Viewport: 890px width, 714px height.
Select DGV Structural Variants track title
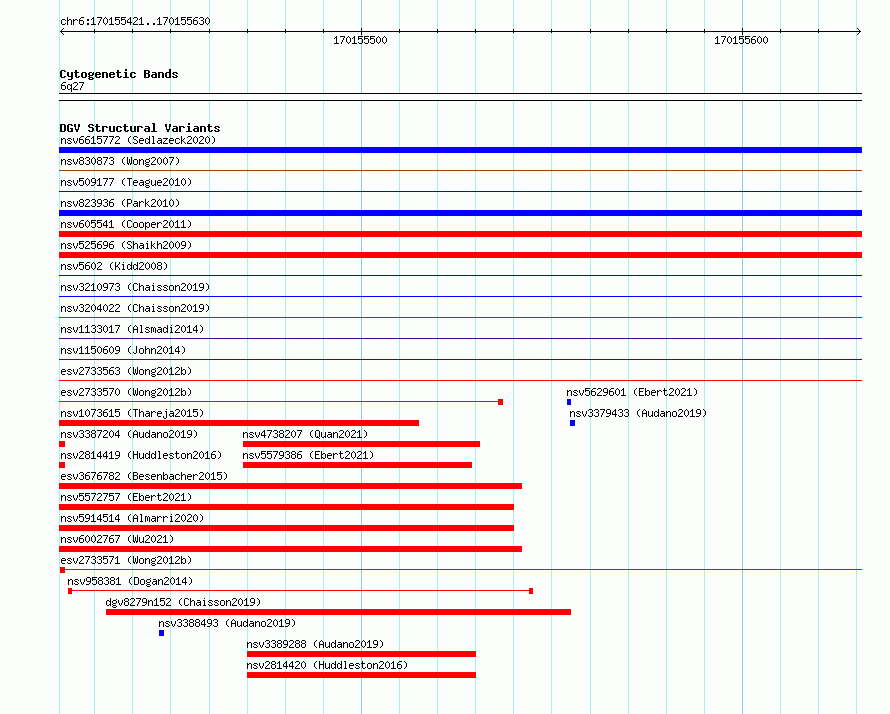pos(140,128)
